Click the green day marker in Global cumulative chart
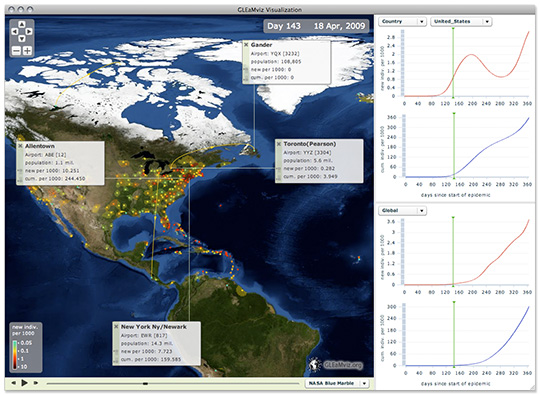 pos(454,334)
